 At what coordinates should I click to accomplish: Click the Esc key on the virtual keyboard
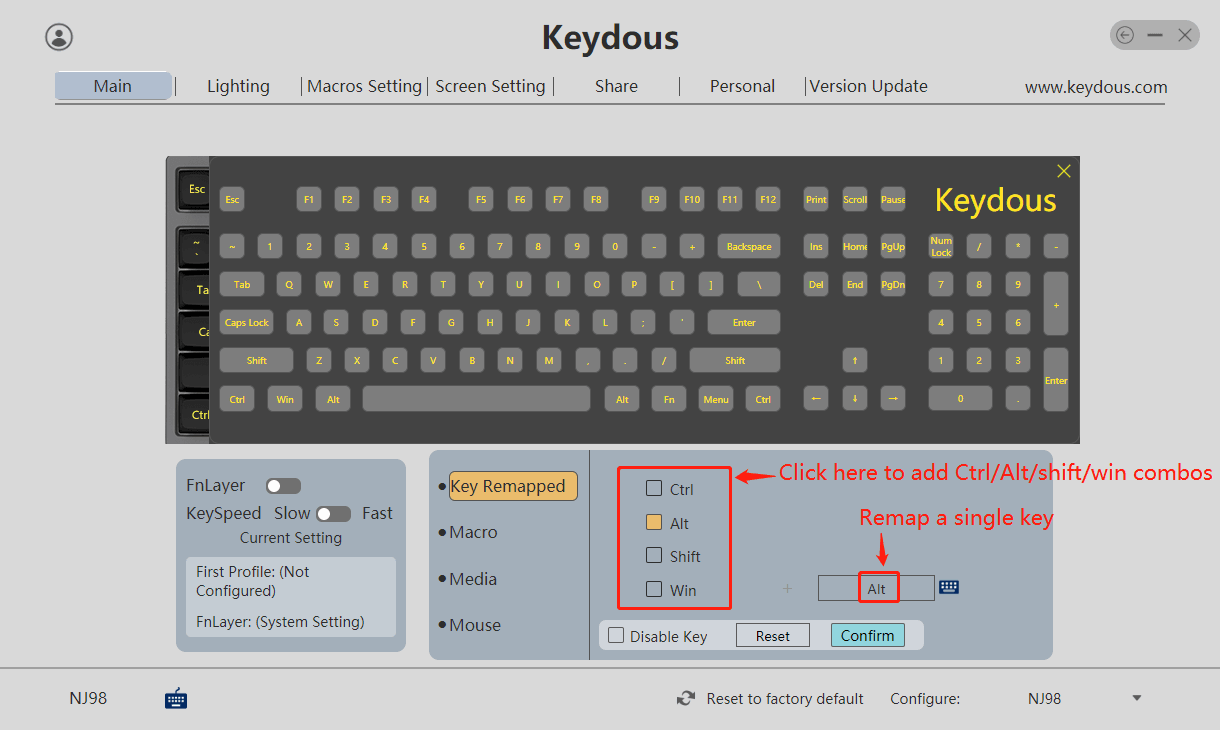tap(232, 199)
